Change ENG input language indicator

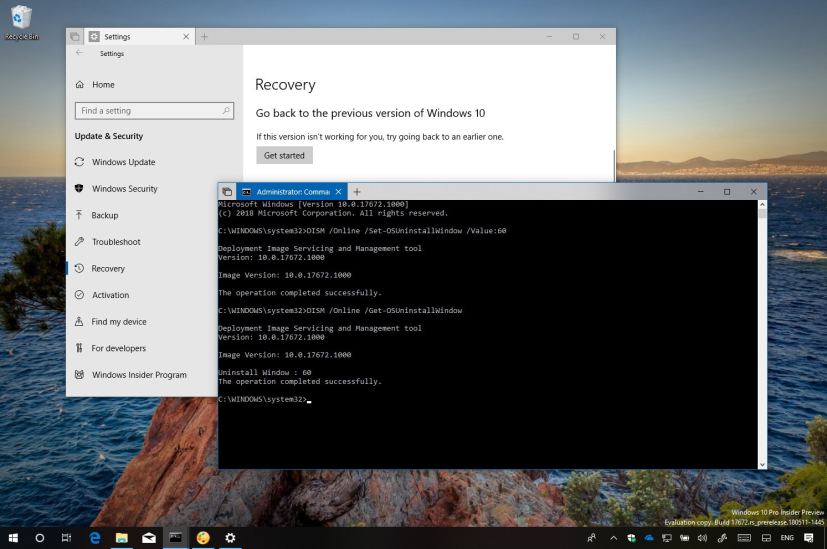click(x=787, y=538)
